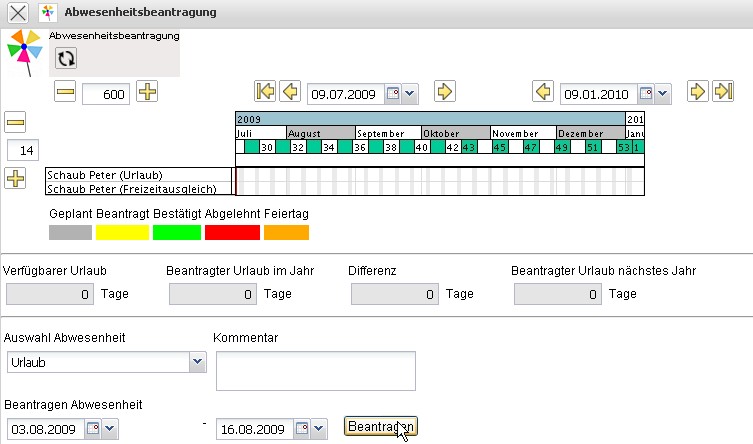The image size is (753, 444).
Task: Click the absence start date field 03.08.2009
Action: [x=45, y=429]
